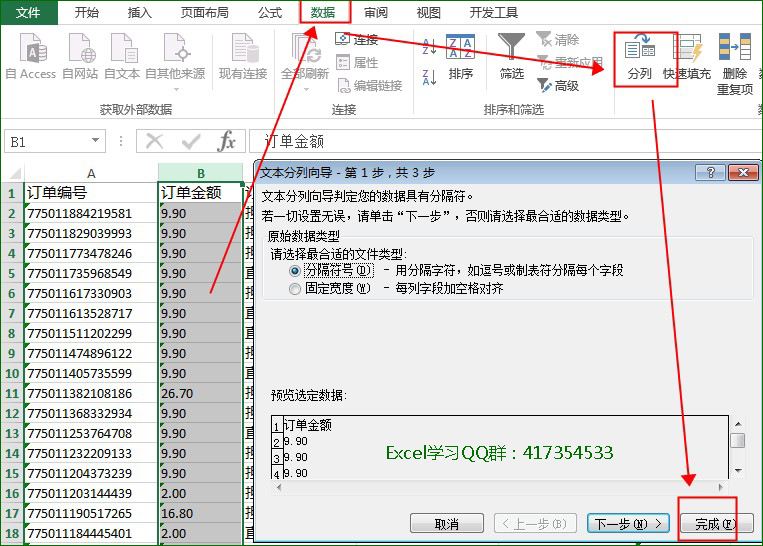Import data From Access icon
This screenshot has height=546, width=763.
point(31,56)
